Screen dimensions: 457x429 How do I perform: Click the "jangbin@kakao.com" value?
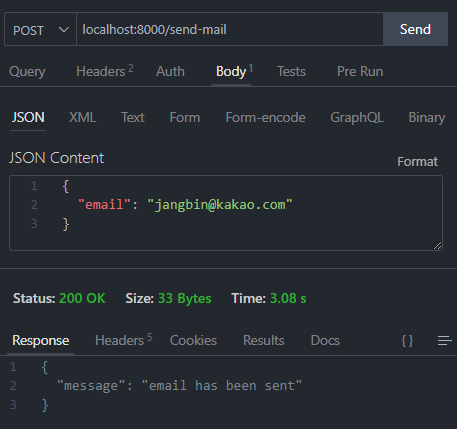pos(220,205)
